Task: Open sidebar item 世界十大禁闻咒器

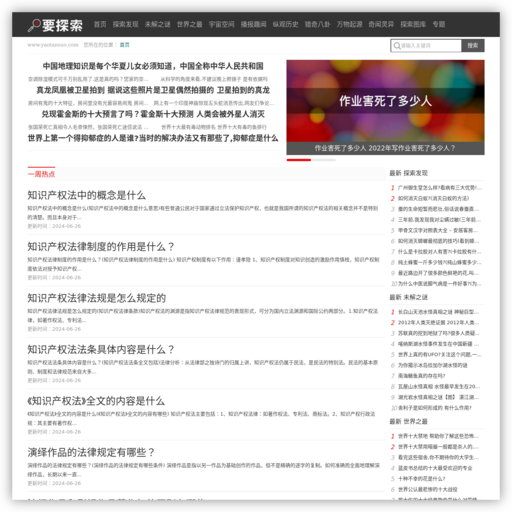Action: point(438,447)
